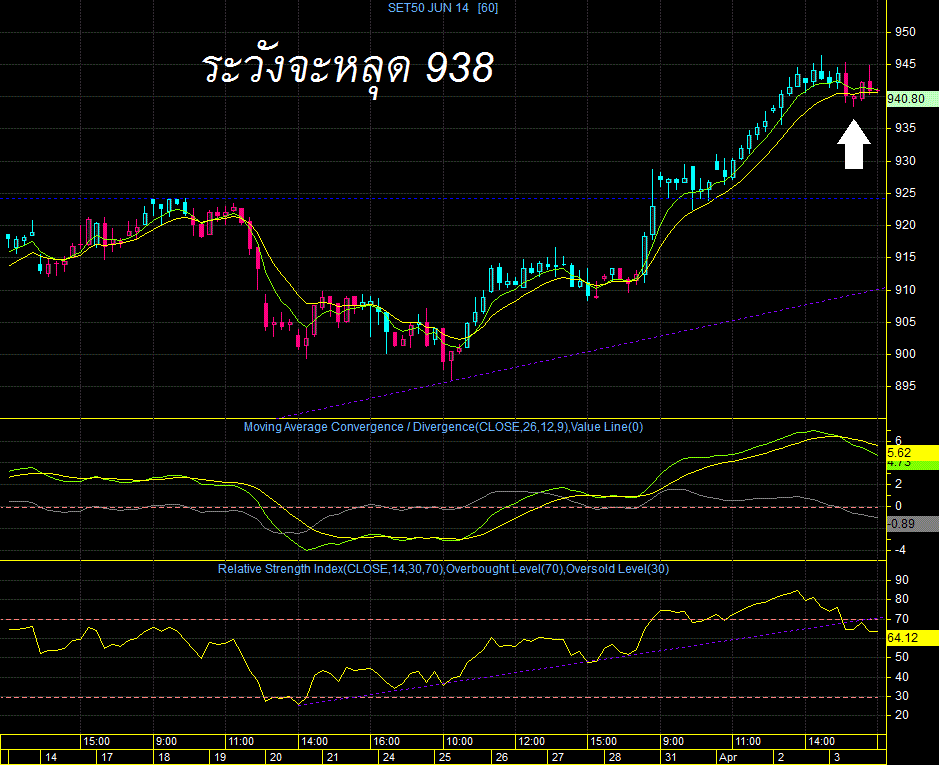Click the 10:00 time label on axis
The width and height of the screenshot is (939, 765).
pos(459,742)
